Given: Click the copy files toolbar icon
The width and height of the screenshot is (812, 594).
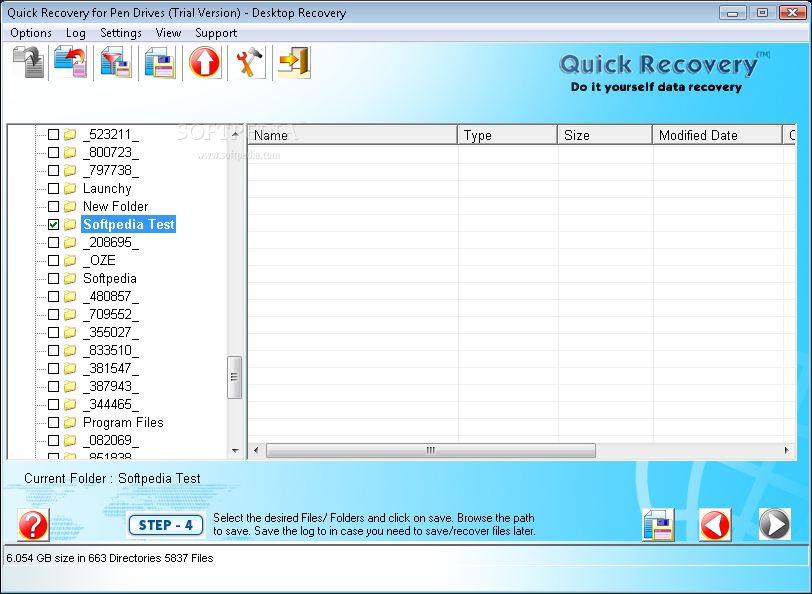Looking at the screenshot, I should click(28, 62).
